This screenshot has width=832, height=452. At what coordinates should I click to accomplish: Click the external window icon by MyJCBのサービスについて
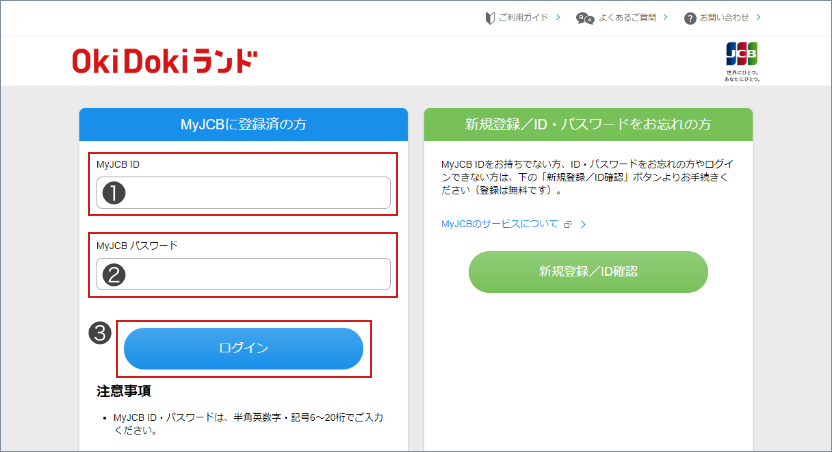tap(568, 224)
